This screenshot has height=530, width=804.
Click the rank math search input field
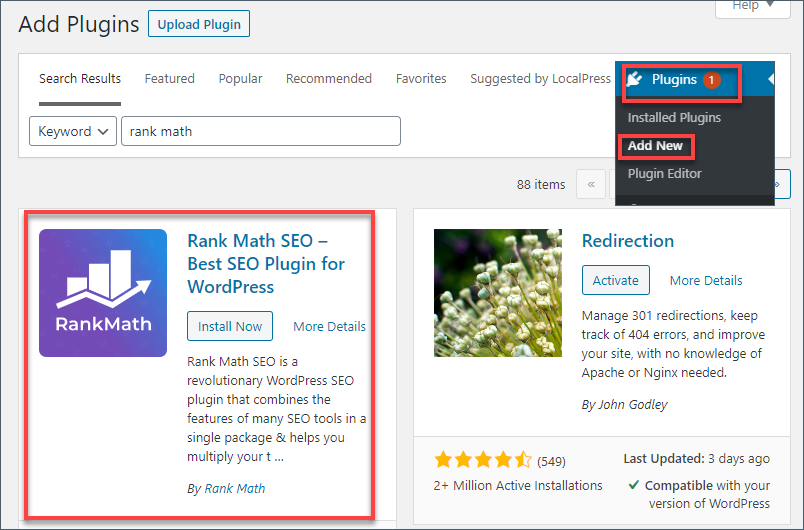click(x=261, y=131)
